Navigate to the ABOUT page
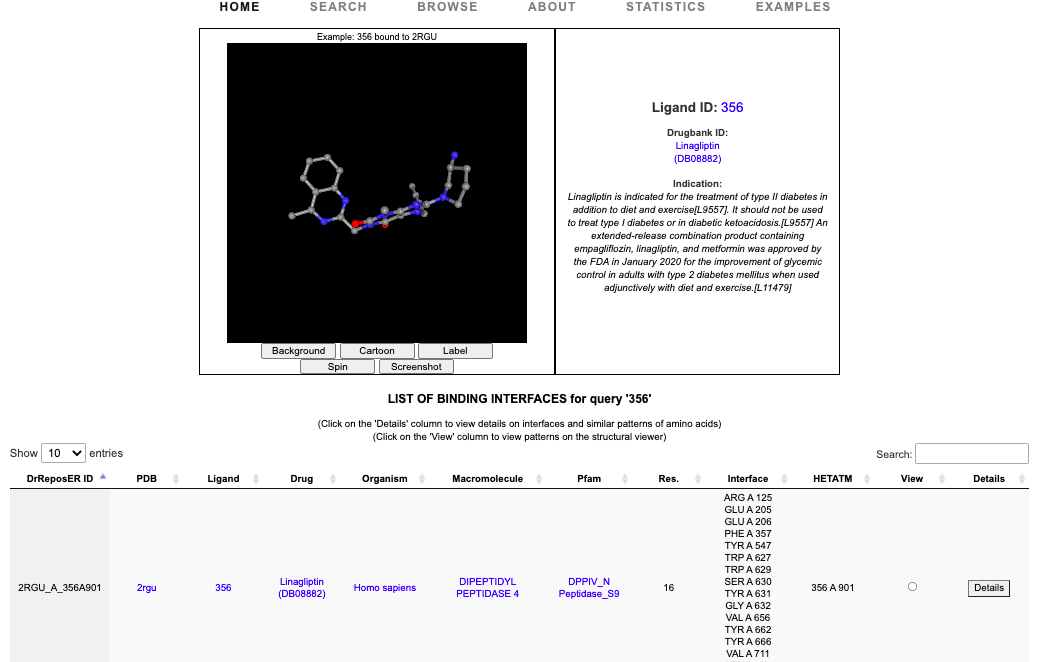The height and width of the screenshot is (662, 1046). coord(552,7)
